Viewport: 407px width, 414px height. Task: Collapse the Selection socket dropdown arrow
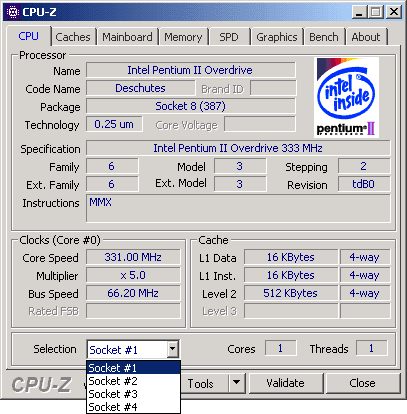tap(172, 349)
